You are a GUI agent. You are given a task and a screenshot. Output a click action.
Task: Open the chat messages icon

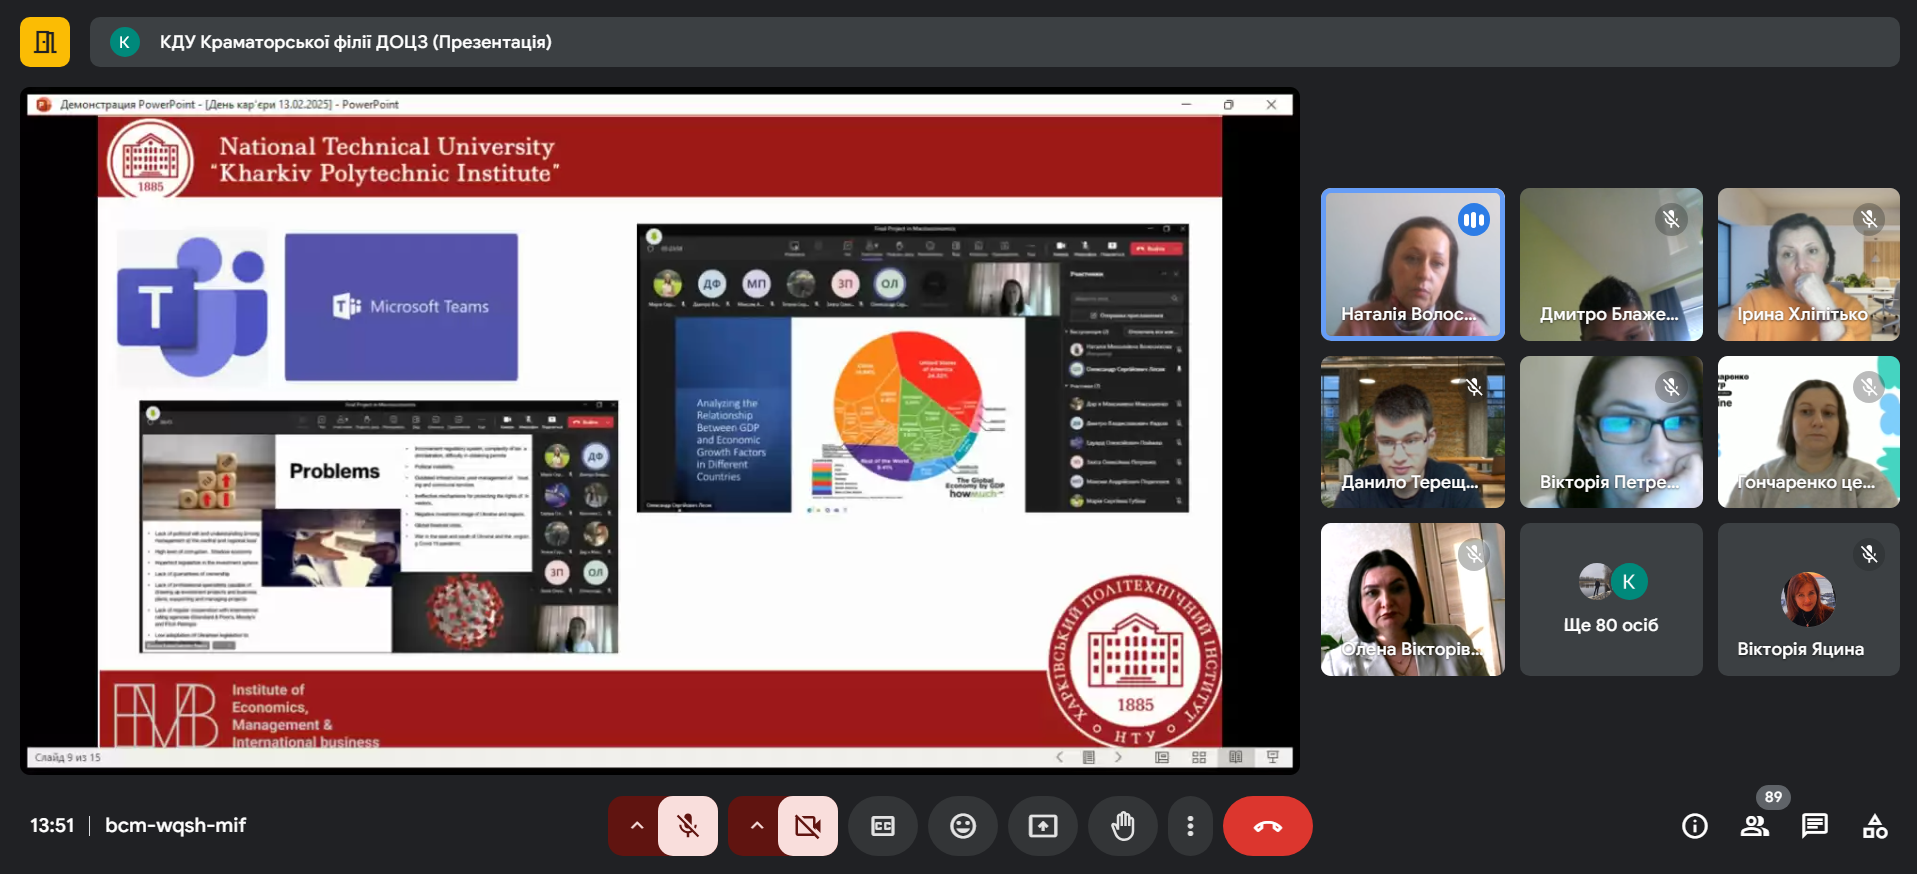click(1815, 826)
